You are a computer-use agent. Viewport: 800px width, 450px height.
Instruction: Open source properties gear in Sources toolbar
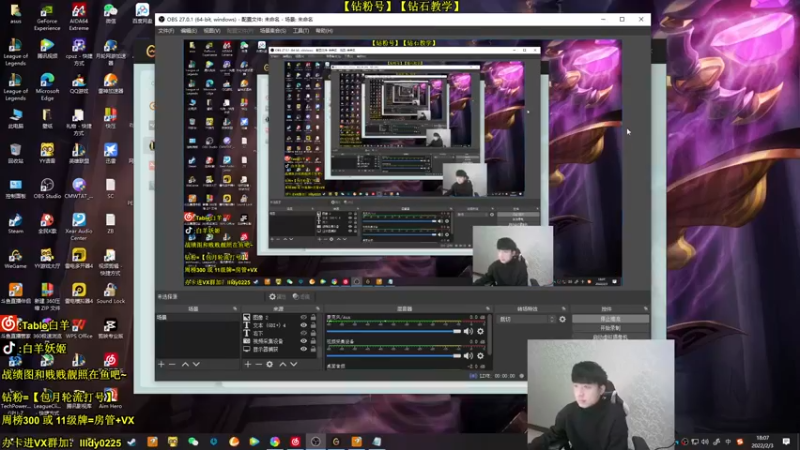click(x=269, y=364)
